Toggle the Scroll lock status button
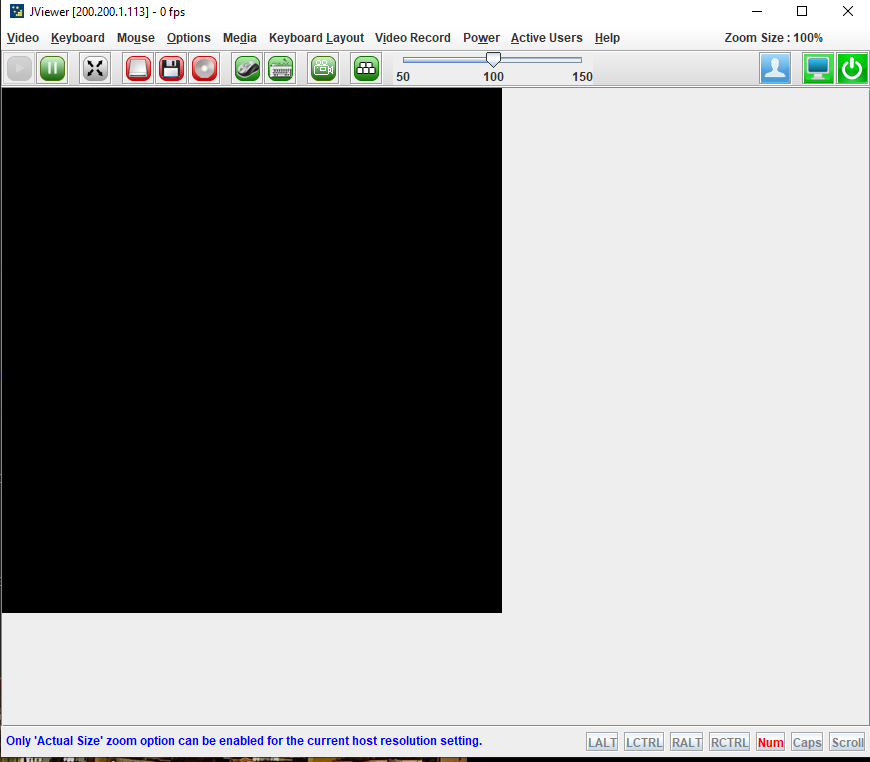This screenshot has height=762, width=870. pos(847,742)
